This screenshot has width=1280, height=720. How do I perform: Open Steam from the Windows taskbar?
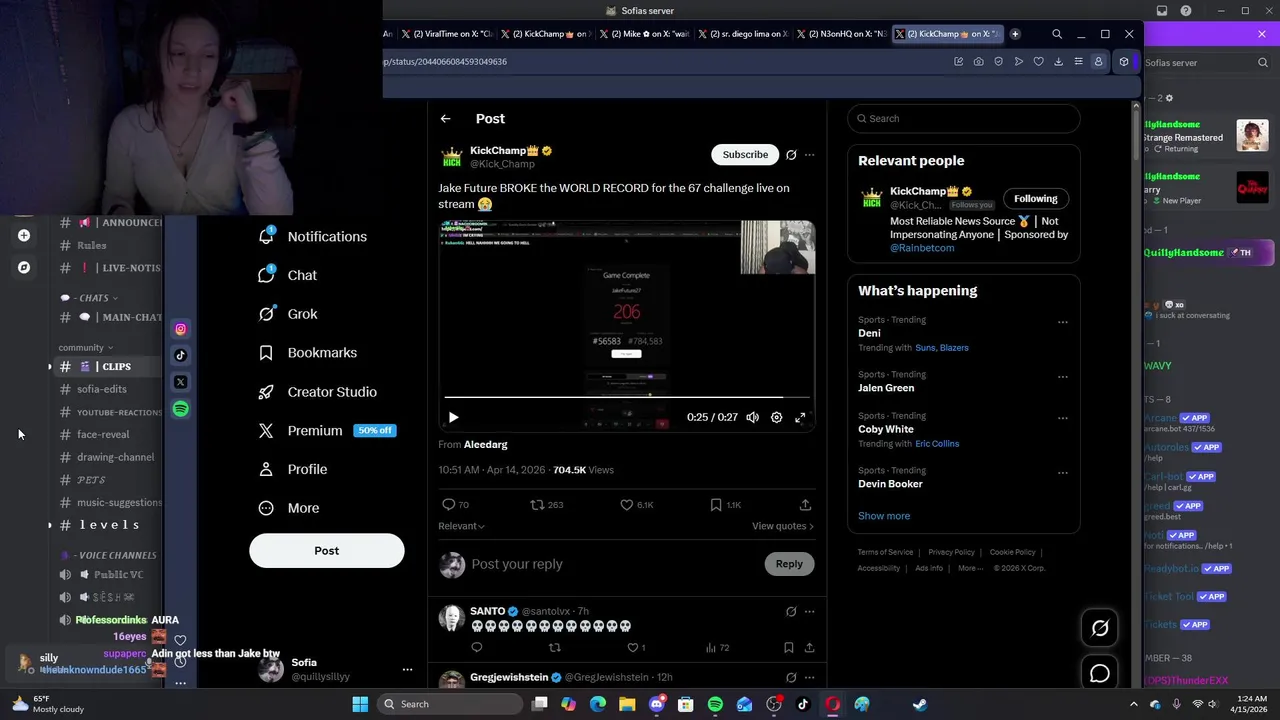point(919,704)
